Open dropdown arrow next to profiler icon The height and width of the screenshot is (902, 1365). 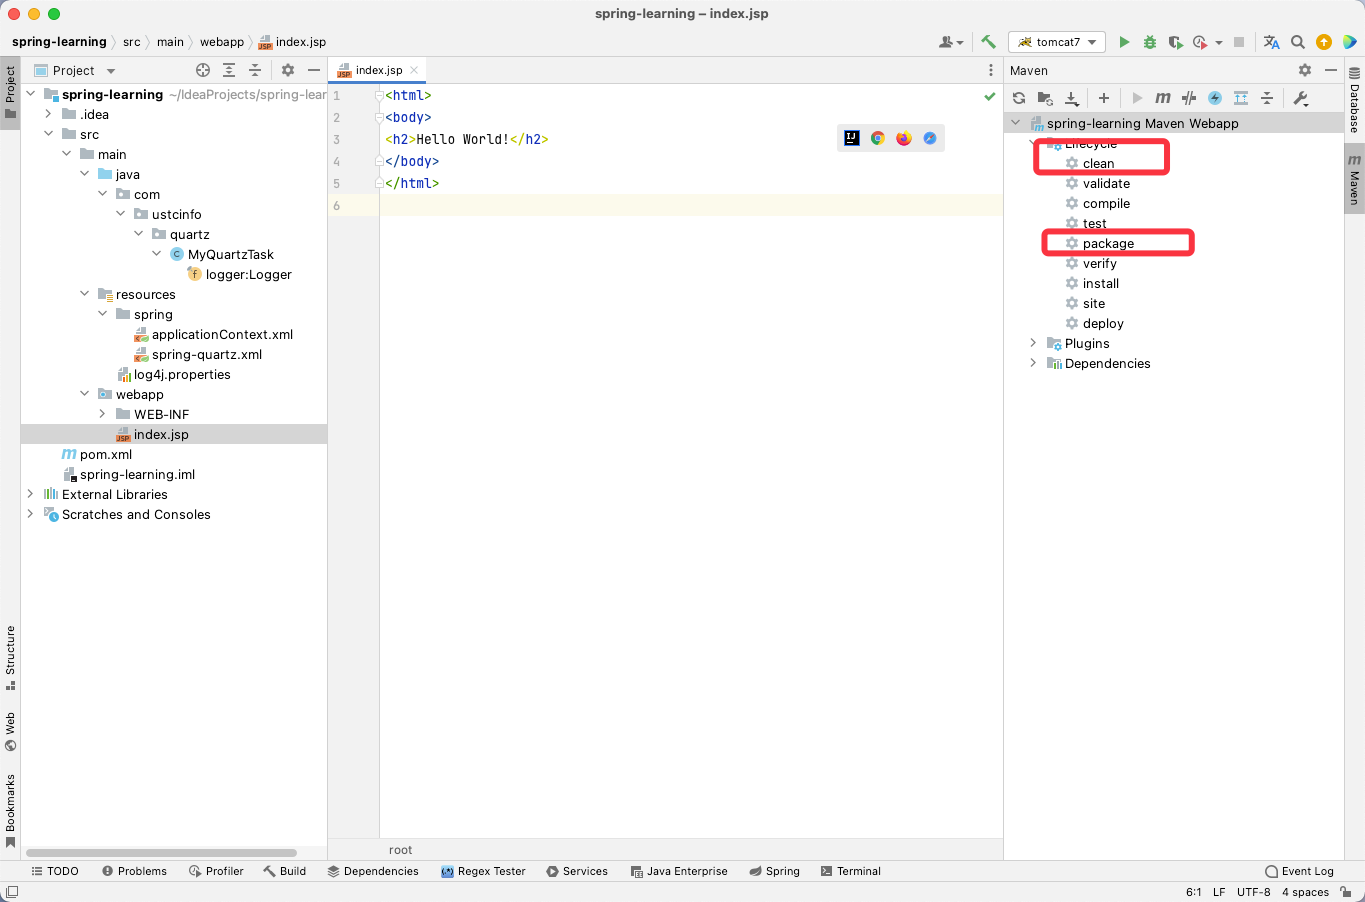click(1219, 43)
